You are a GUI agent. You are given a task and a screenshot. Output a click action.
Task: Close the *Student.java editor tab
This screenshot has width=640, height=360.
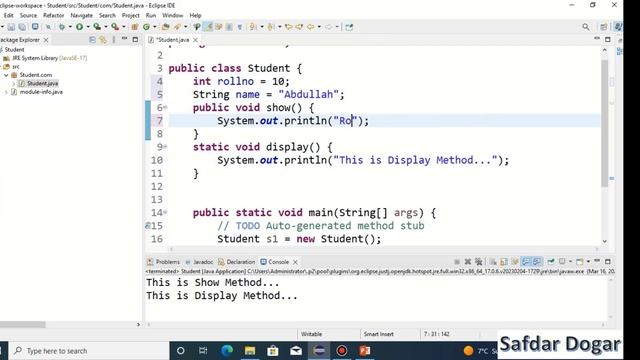point(196,40)
